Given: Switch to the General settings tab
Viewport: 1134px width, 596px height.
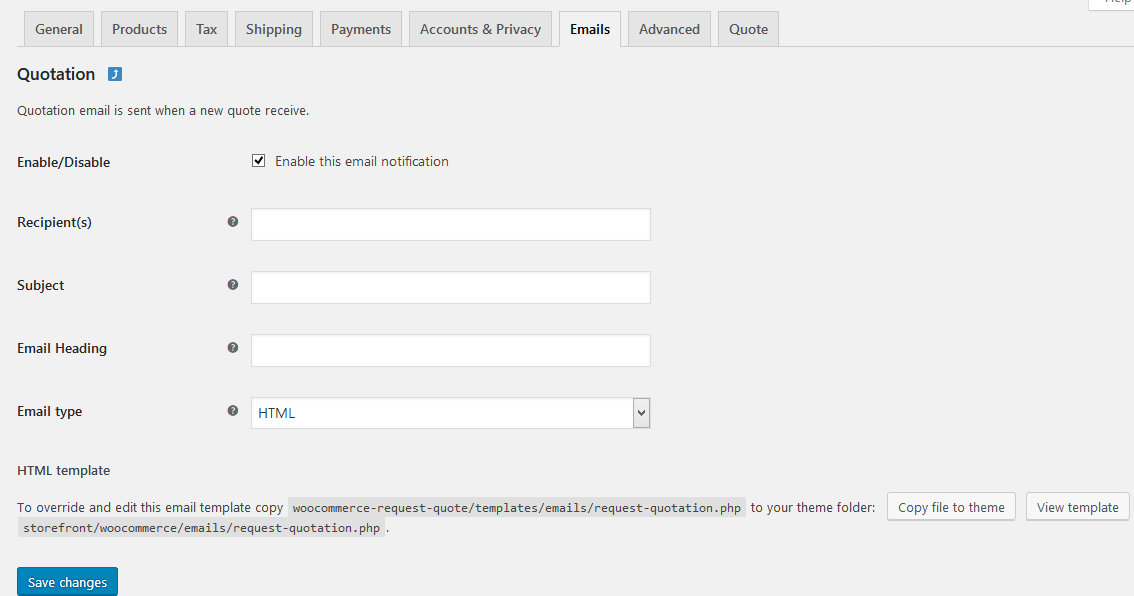Looking at the screenshot, I should 58,29.
